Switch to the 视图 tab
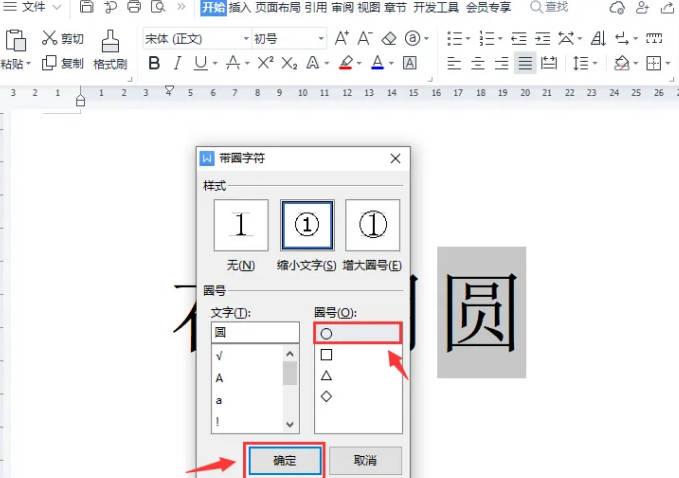679x478 pixels. pyautogui.click(x=369, y=7)
